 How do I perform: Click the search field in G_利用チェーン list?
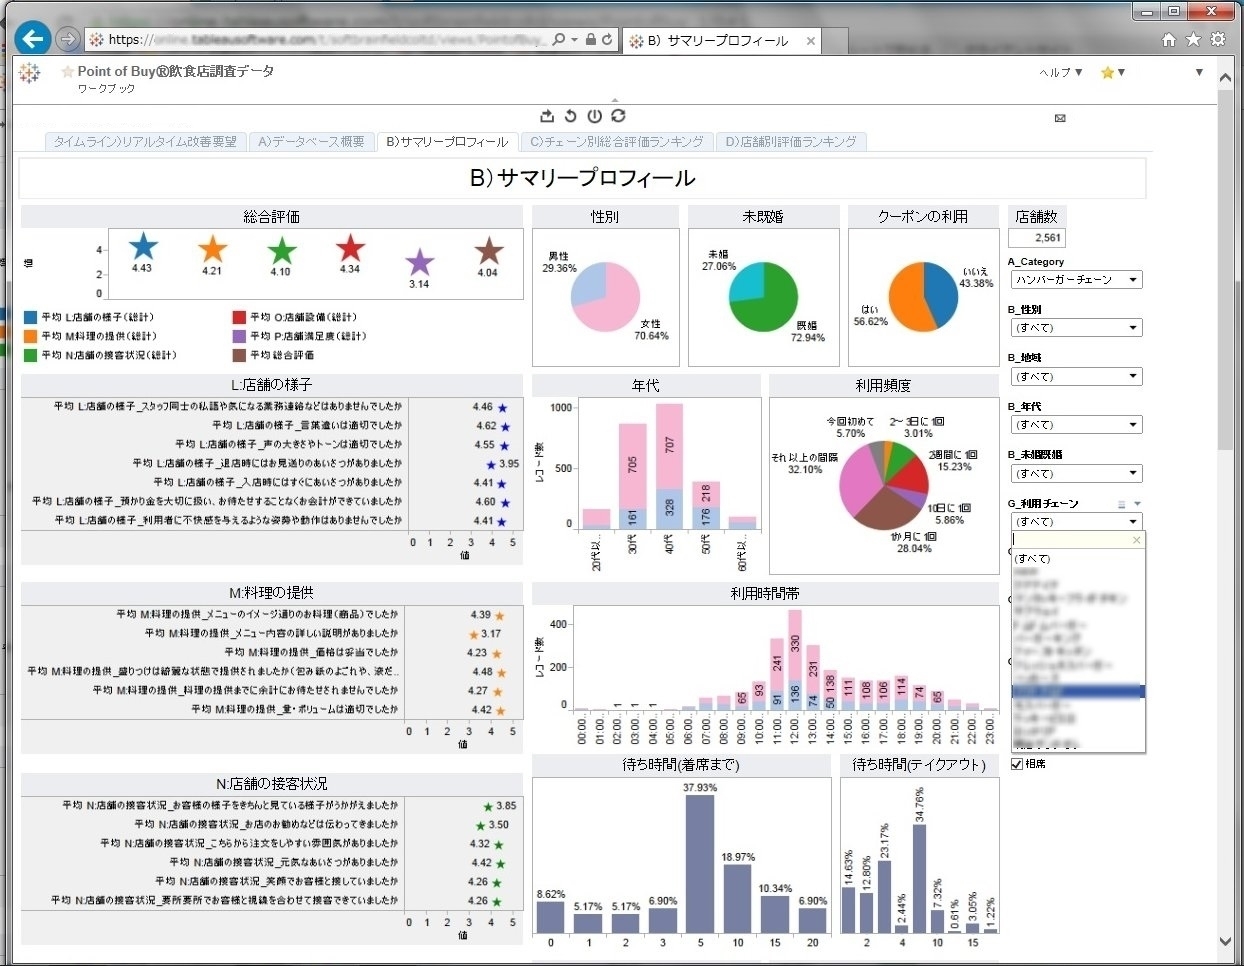point(1070,540)
